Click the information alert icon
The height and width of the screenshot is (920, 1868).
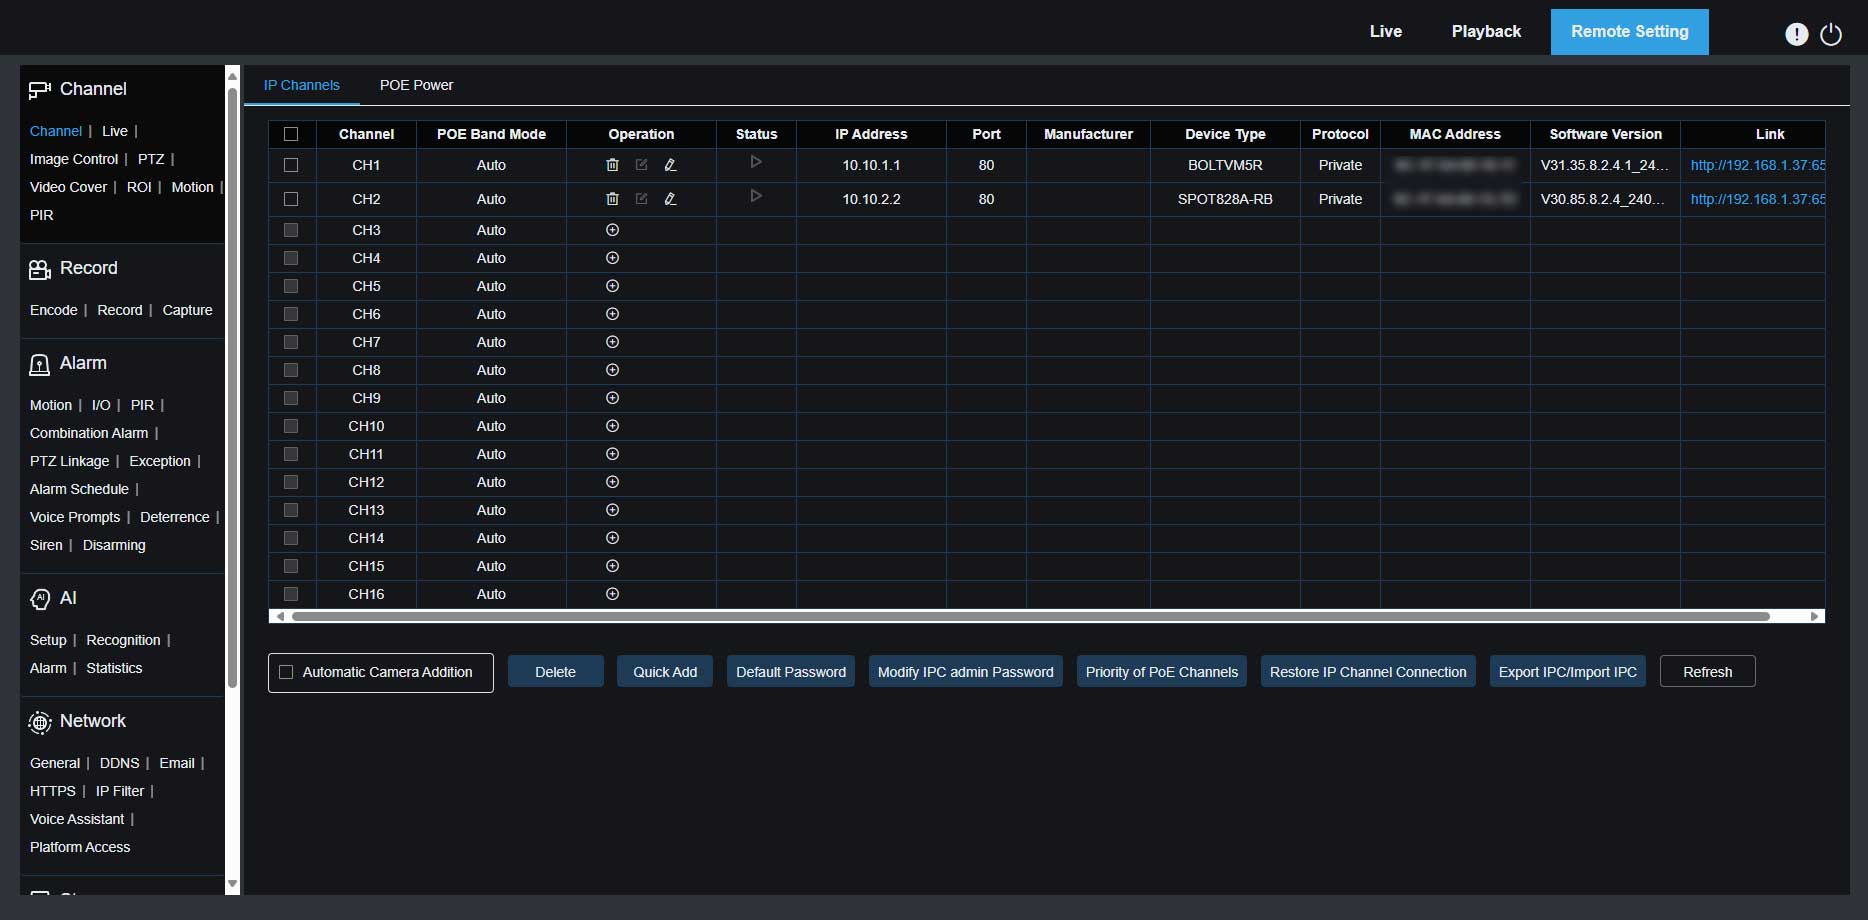1797,34
